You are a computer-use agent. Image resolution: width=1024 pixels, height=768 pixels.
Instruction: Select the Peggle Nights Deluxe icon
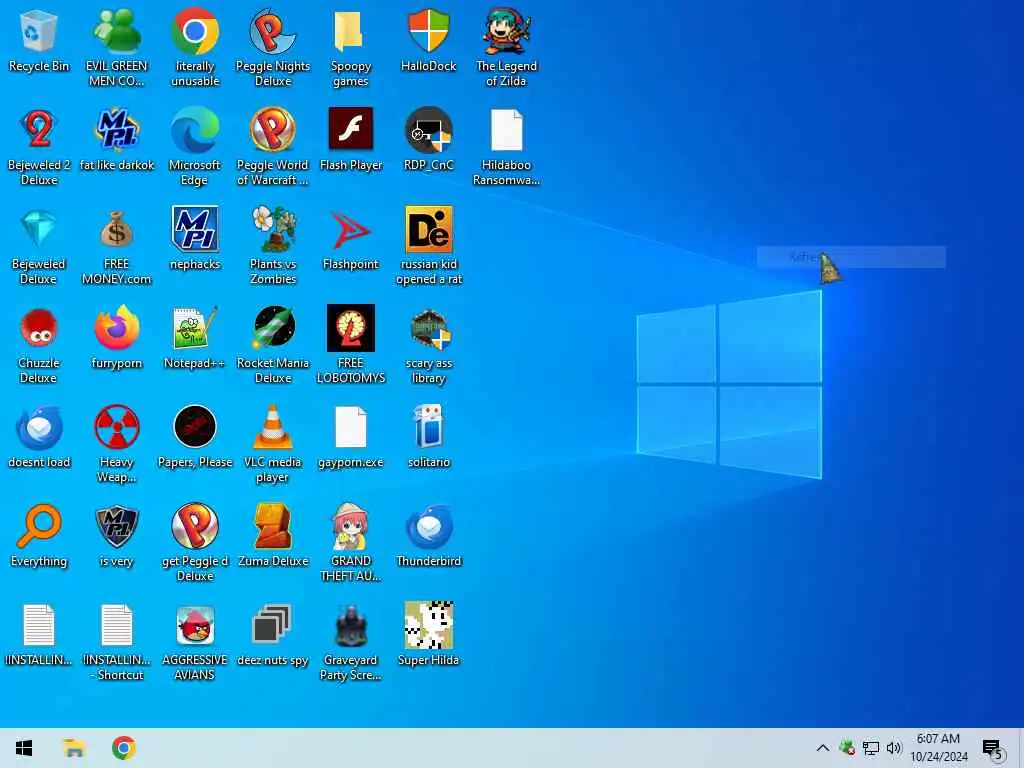click(x=273, y=31)
